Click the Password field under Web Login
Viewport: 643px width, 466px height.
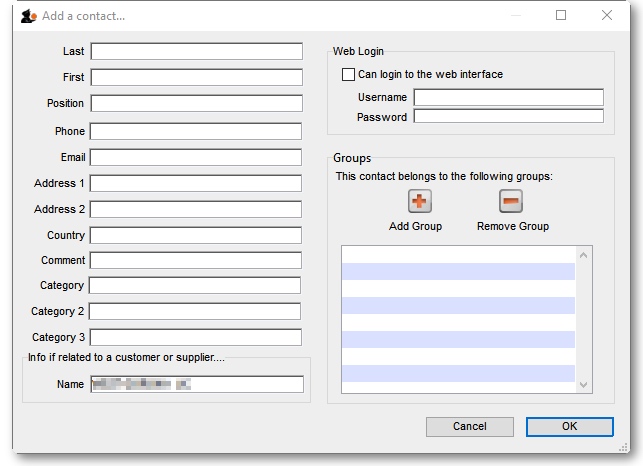coord(508,116)
